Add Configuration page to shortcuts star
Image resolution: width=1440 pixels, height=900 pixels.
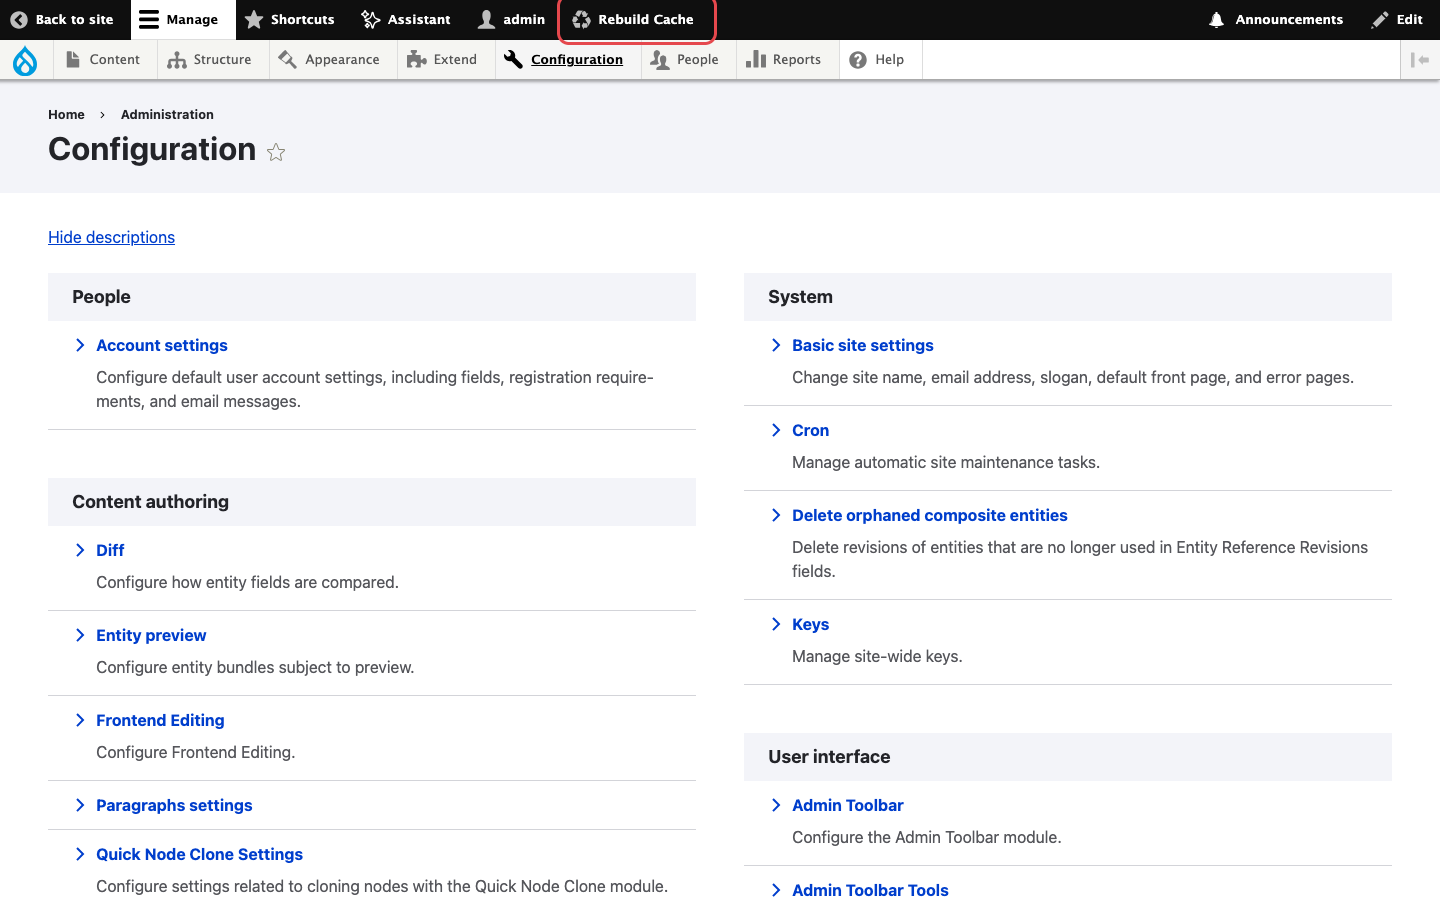click(276, 152)
